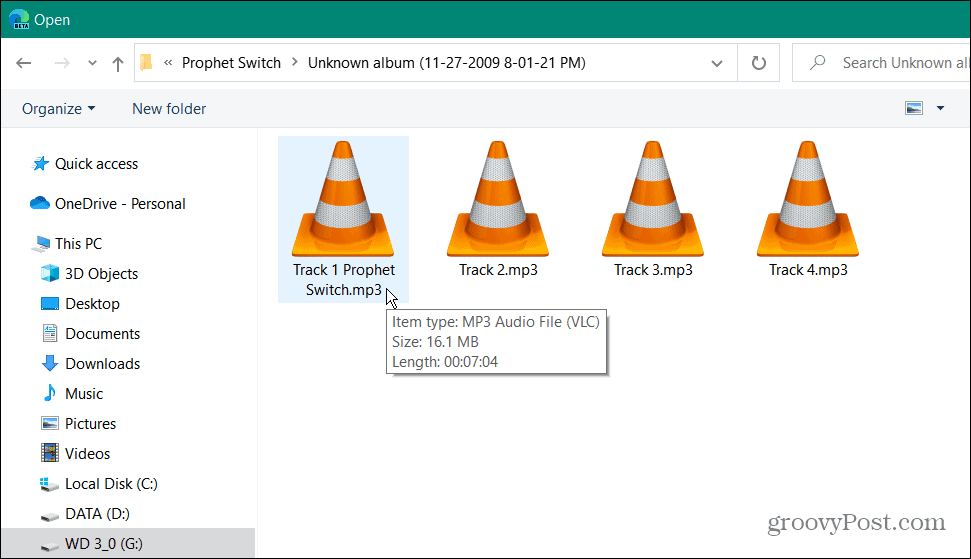Click the Local Disk (C:) drive icon
Image resolution: width=971 pixels, height=559 pixels.
click(50, 484)
